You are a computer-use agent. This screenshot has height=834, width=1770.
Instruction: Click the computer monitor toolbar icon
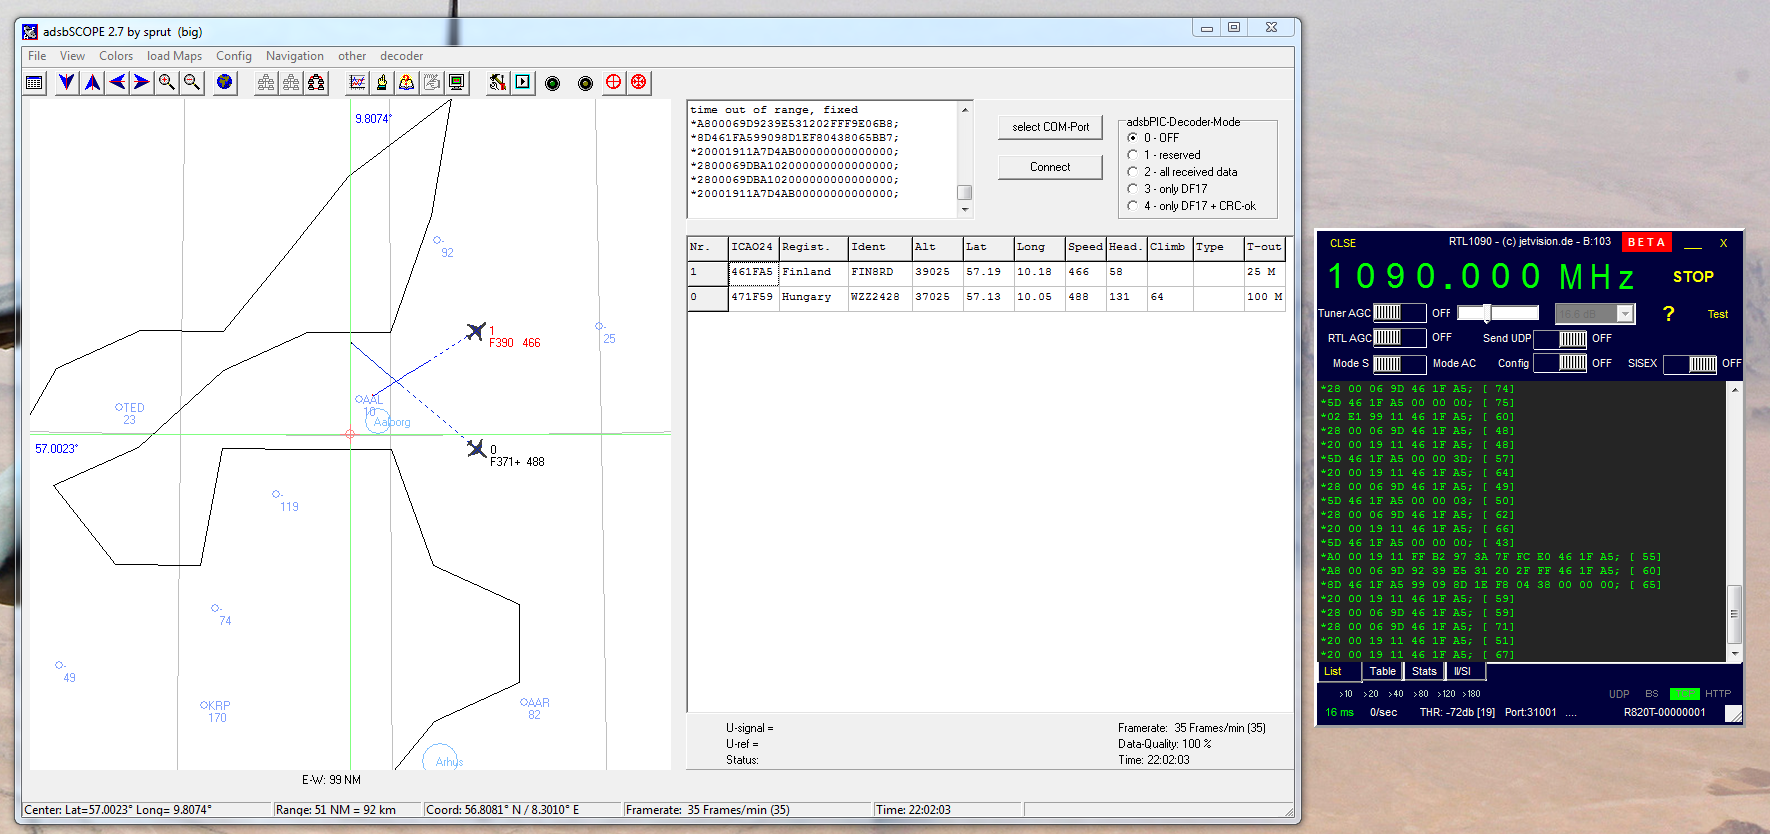(457, 83)
